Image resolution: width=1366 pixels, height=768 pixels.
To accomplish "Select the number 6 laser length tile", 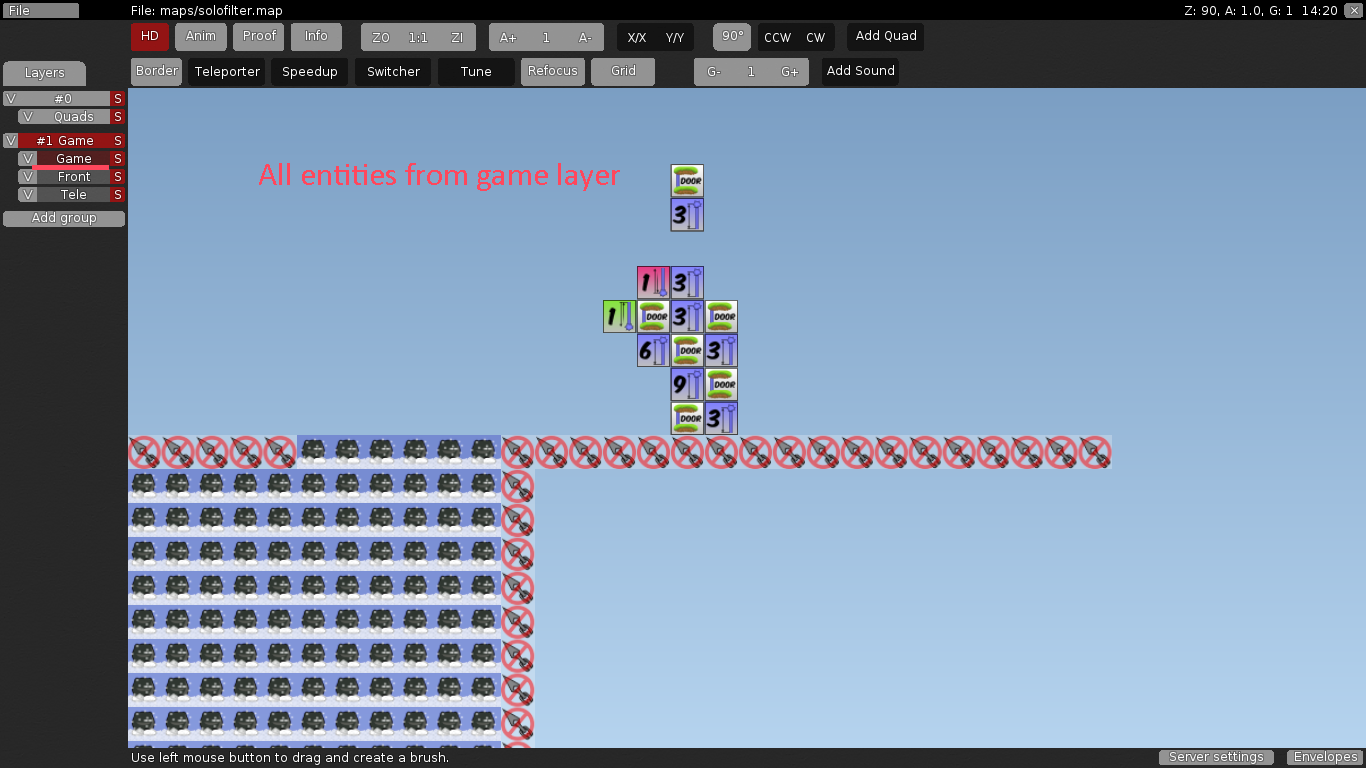I will (653, 350).
